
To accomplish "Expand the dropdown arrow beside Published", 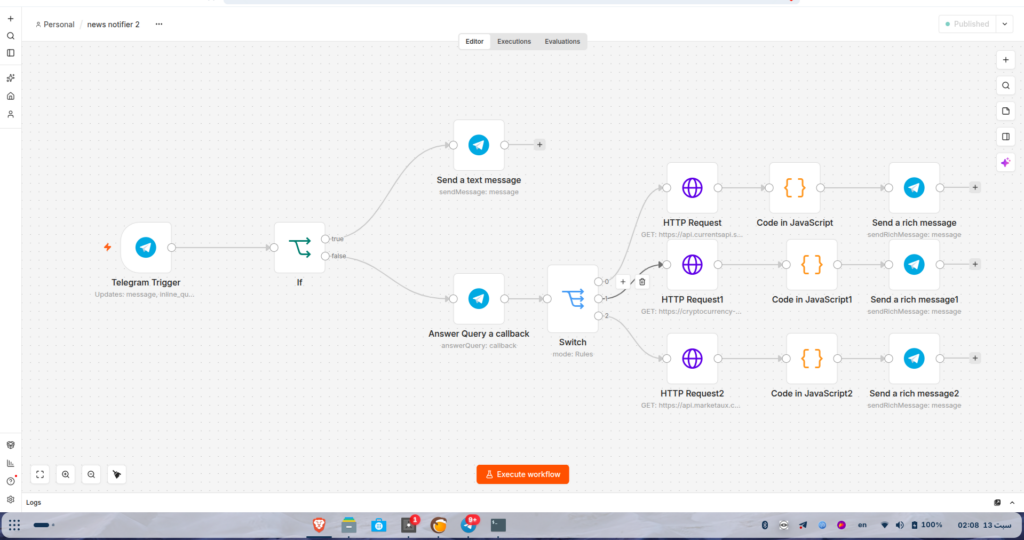I will (x=1005, y=24).
